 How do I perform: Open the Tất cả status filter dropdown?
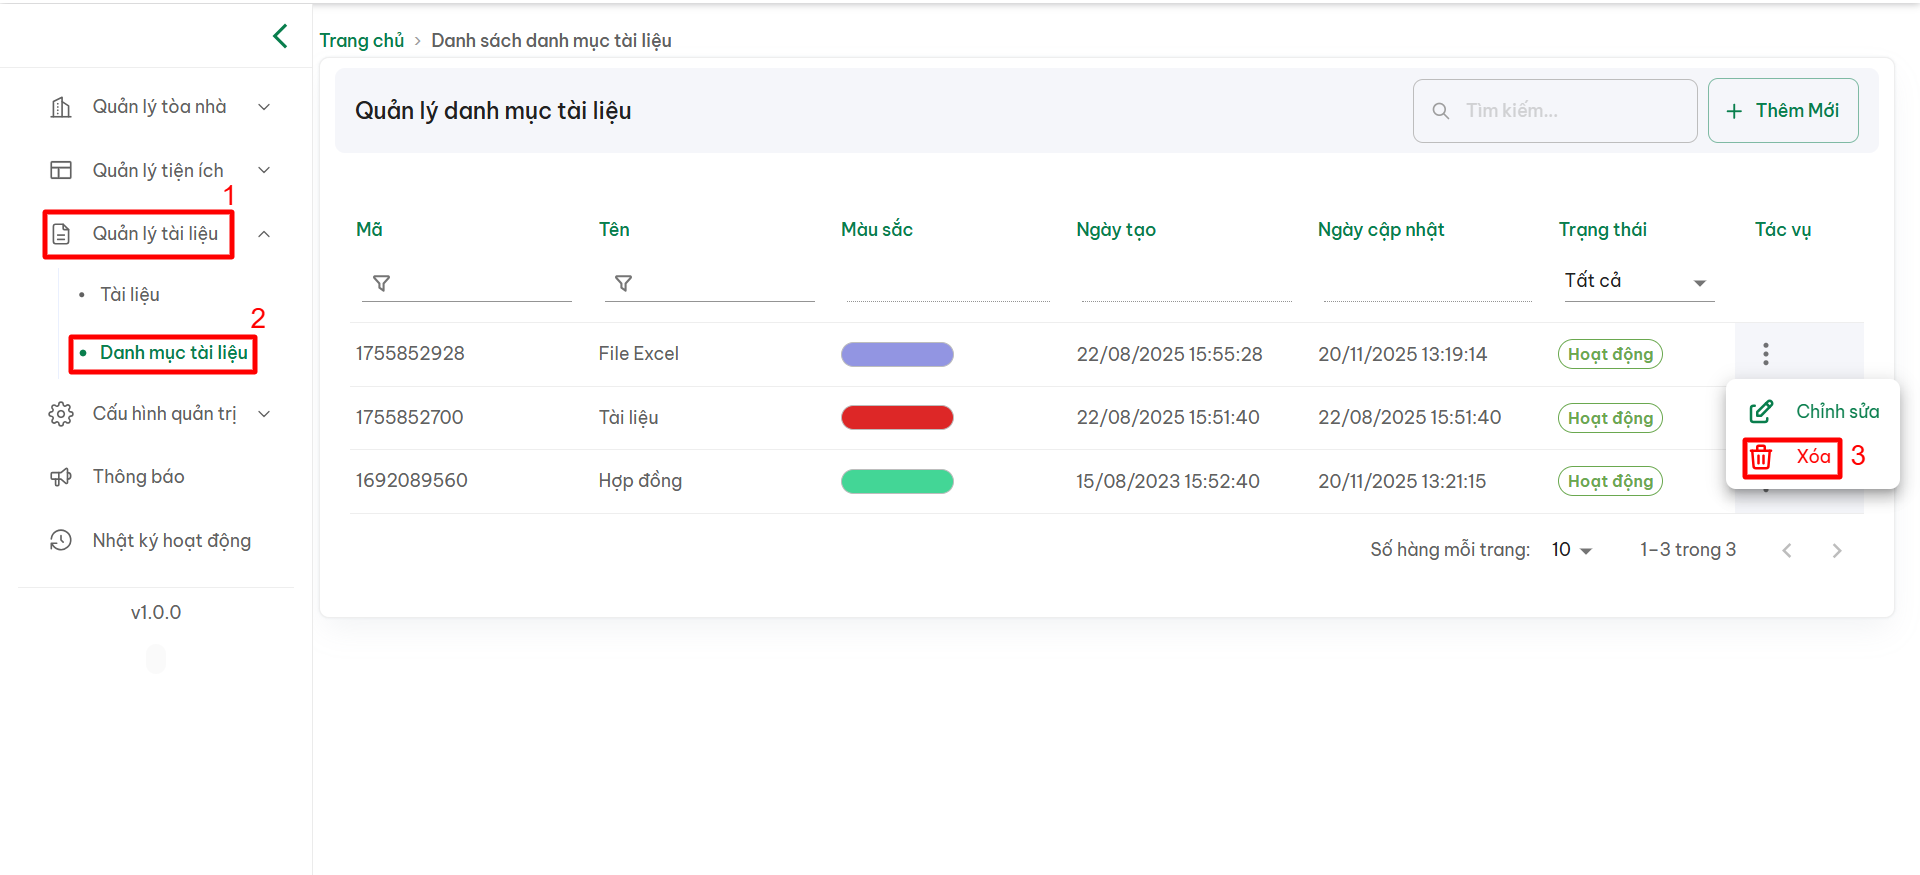click(x=1638, y=282)
